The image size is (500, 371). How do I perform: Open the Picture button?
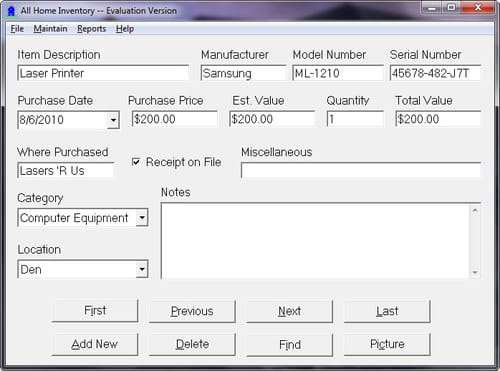pyautogui.click(x=387, y=344)
